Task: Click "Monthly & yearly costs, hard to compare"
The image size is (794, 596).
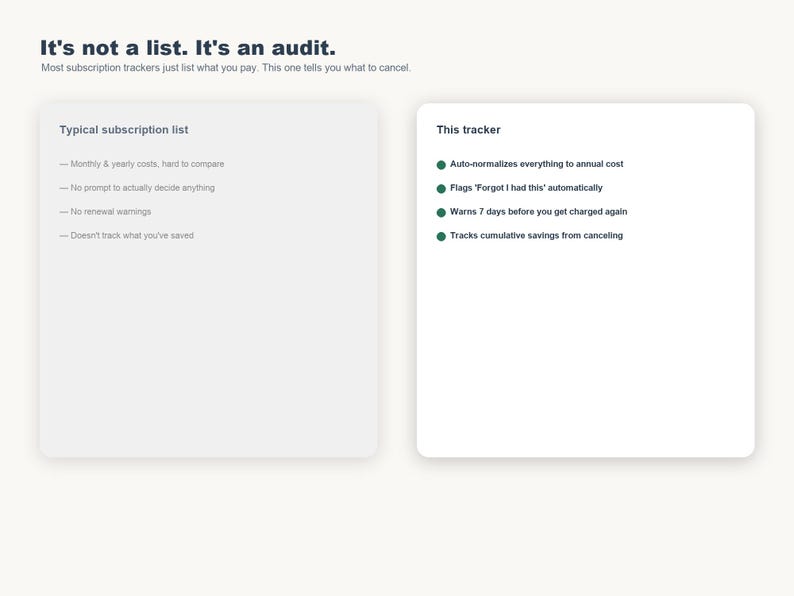Action: [x=147, y=164]
